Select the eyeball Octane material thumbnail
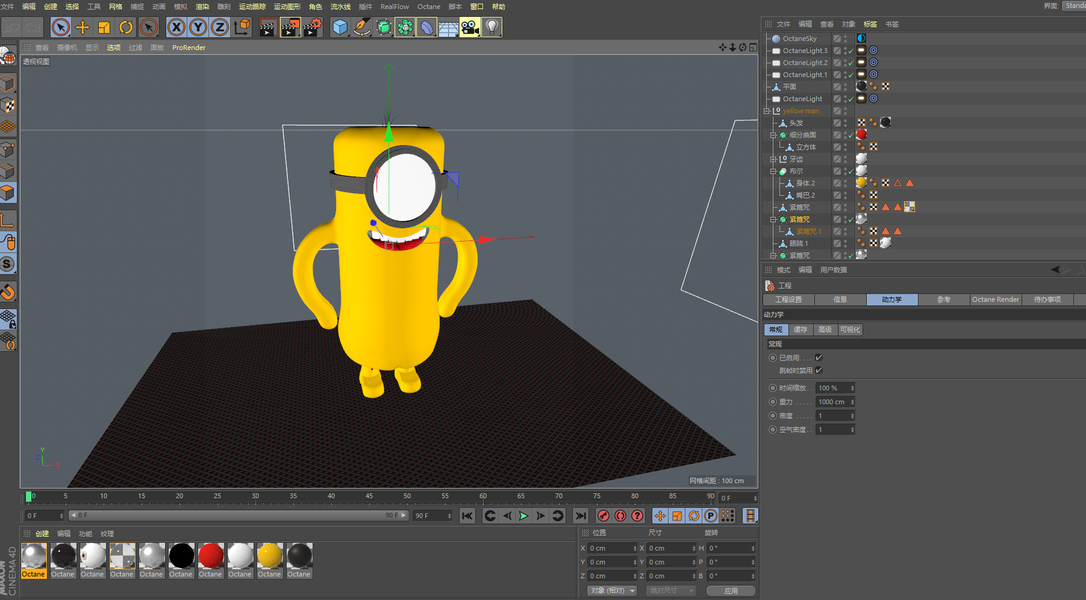The width and height of the screenshot is (1086, 600). [x=93, y=561]
